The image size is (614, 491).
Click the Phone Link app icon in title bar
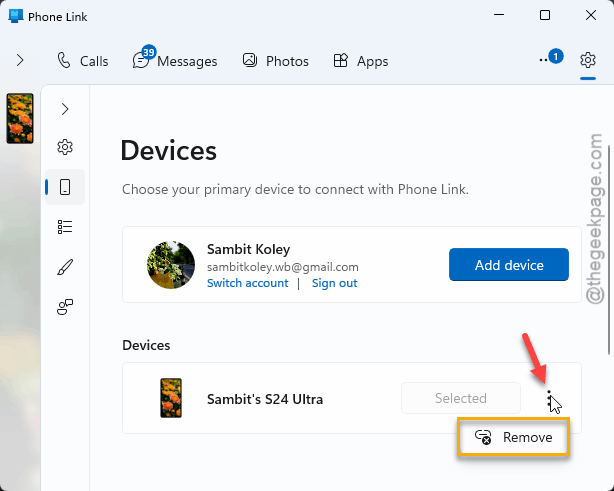tap(15, 16)
